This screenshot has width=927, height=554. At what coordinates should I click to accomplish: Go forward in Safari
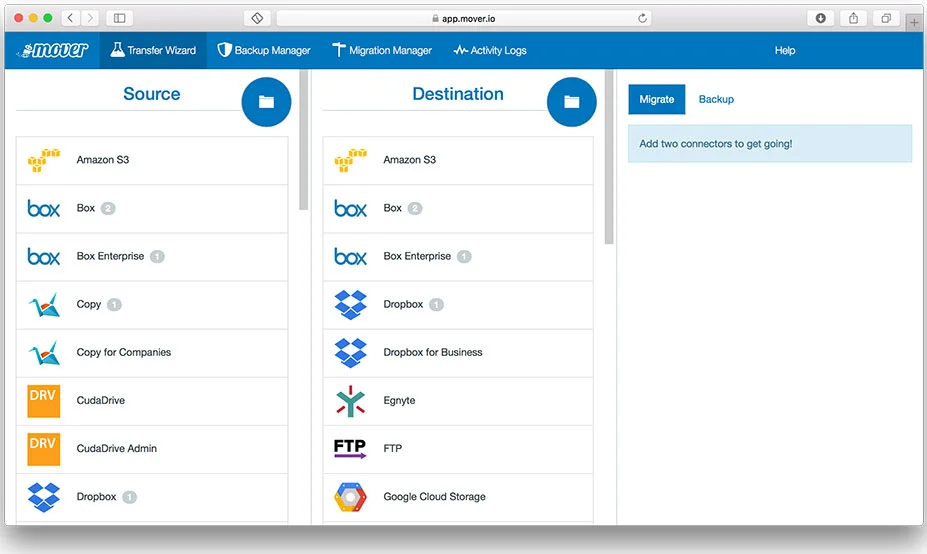90,18
